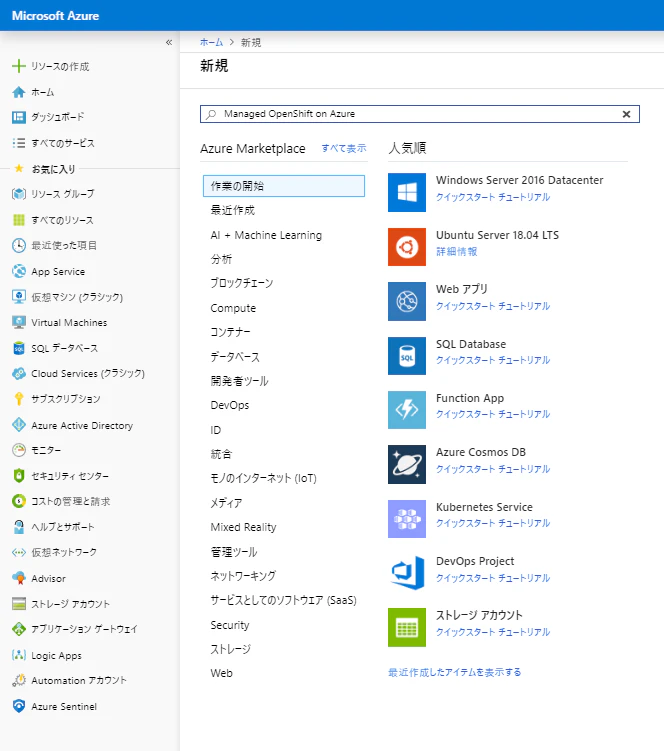Select the 分析 category
664x751 pixels.
(221, 259)
